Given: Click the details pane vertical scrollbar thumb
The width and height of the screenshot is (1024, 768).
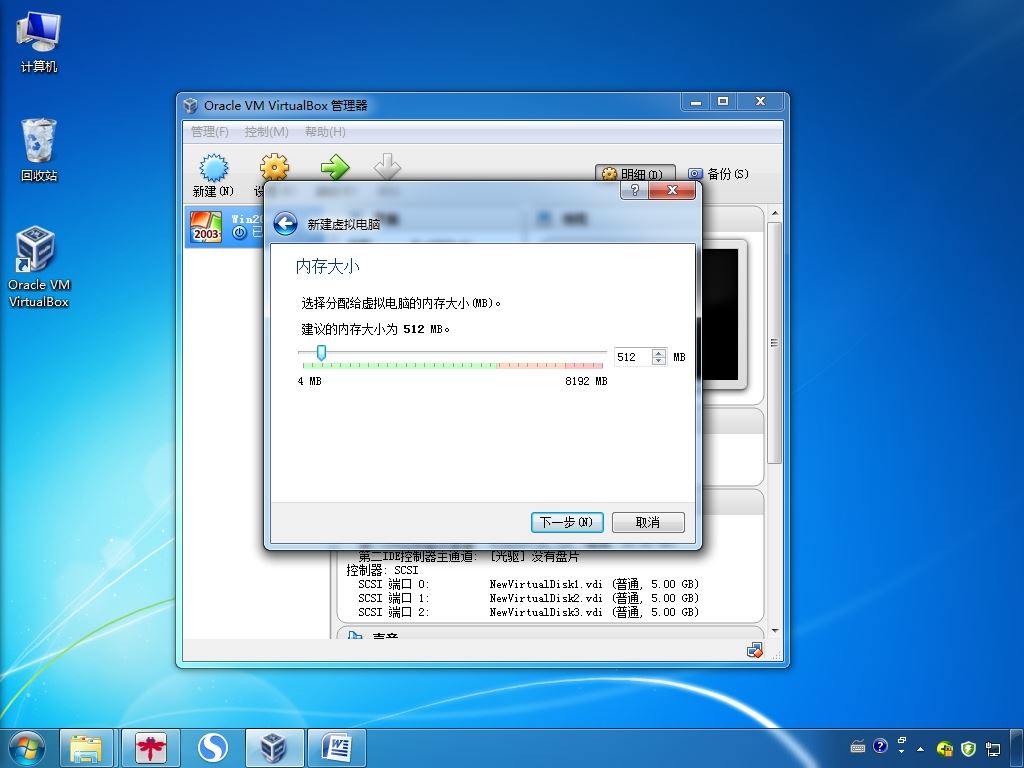Looking at the screenshot, I should coord(775,343).
